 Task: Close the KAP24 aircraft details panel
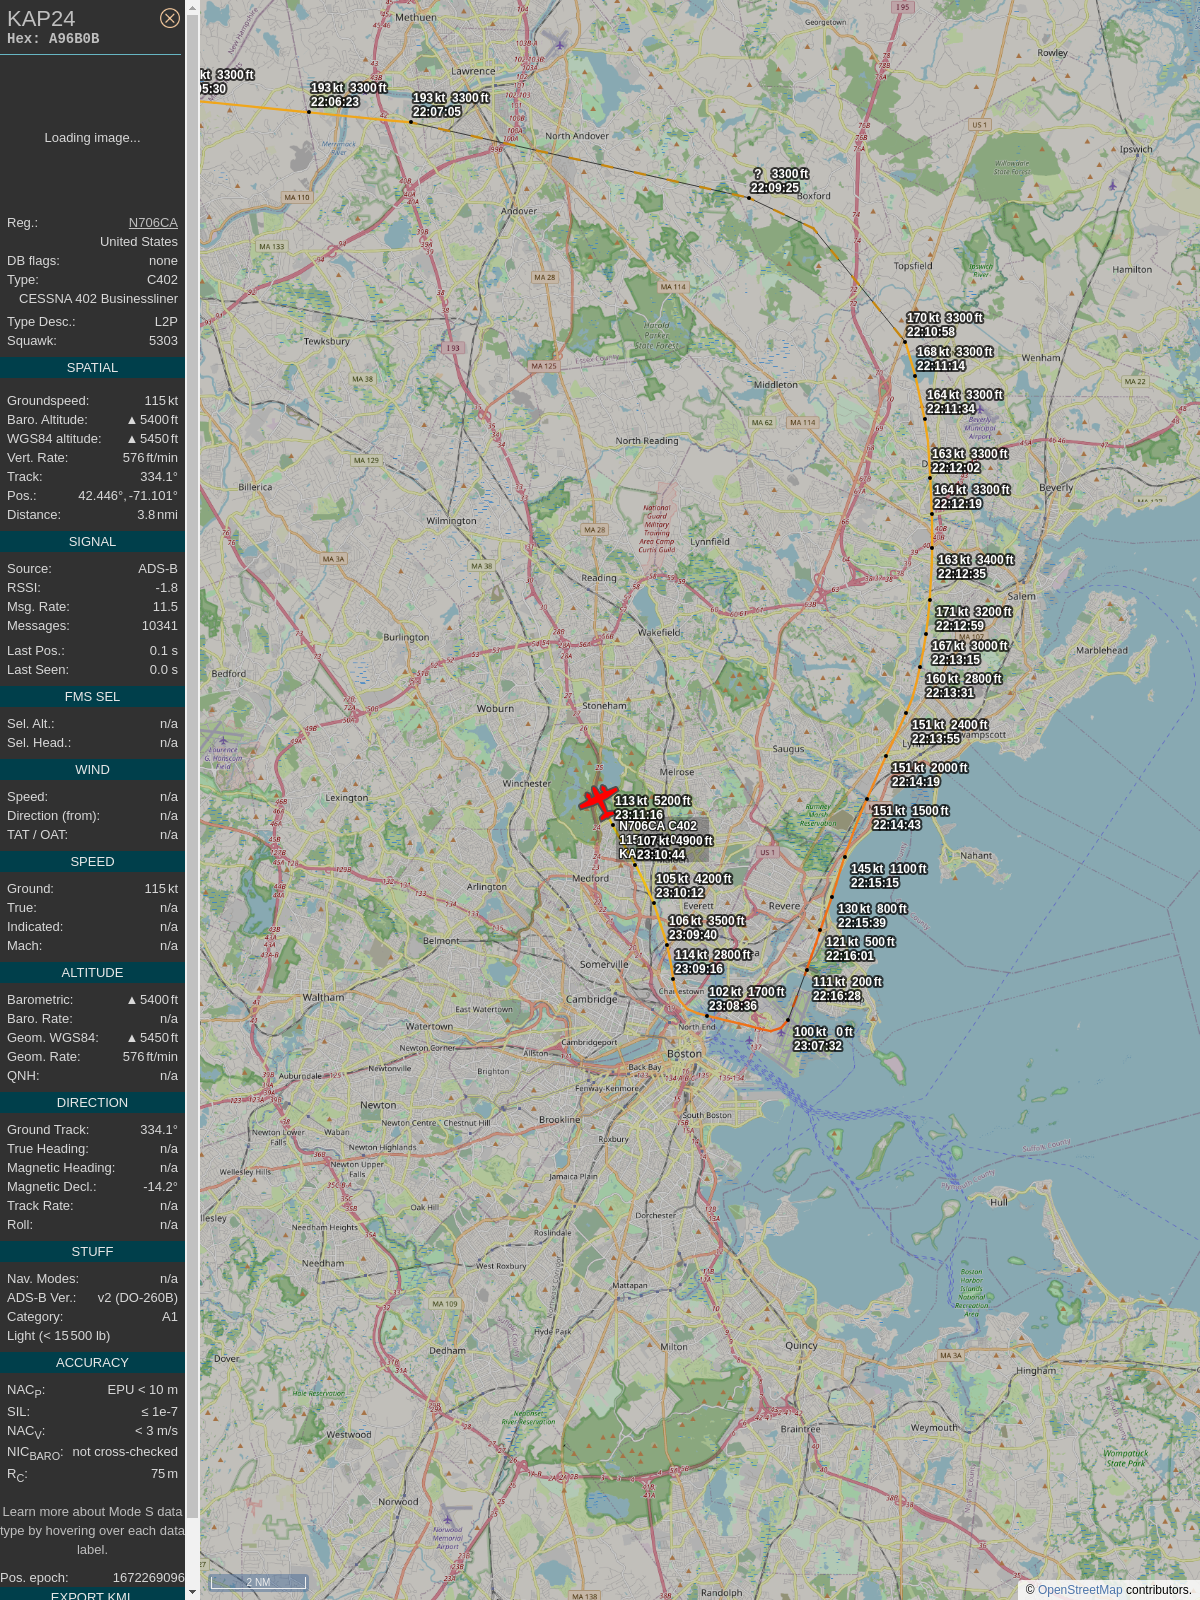point(170,18)
